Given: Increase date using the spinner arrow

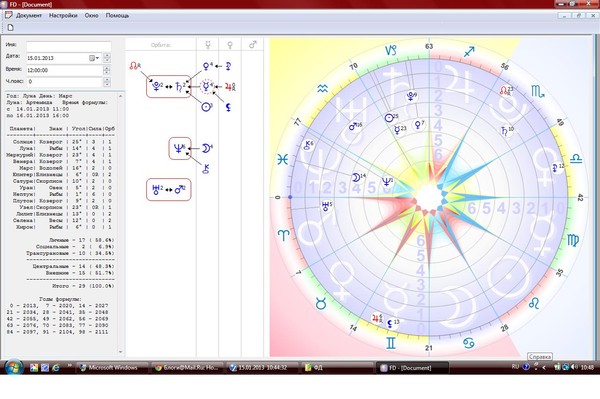Looking at the screenshot, I should (107, 56).
